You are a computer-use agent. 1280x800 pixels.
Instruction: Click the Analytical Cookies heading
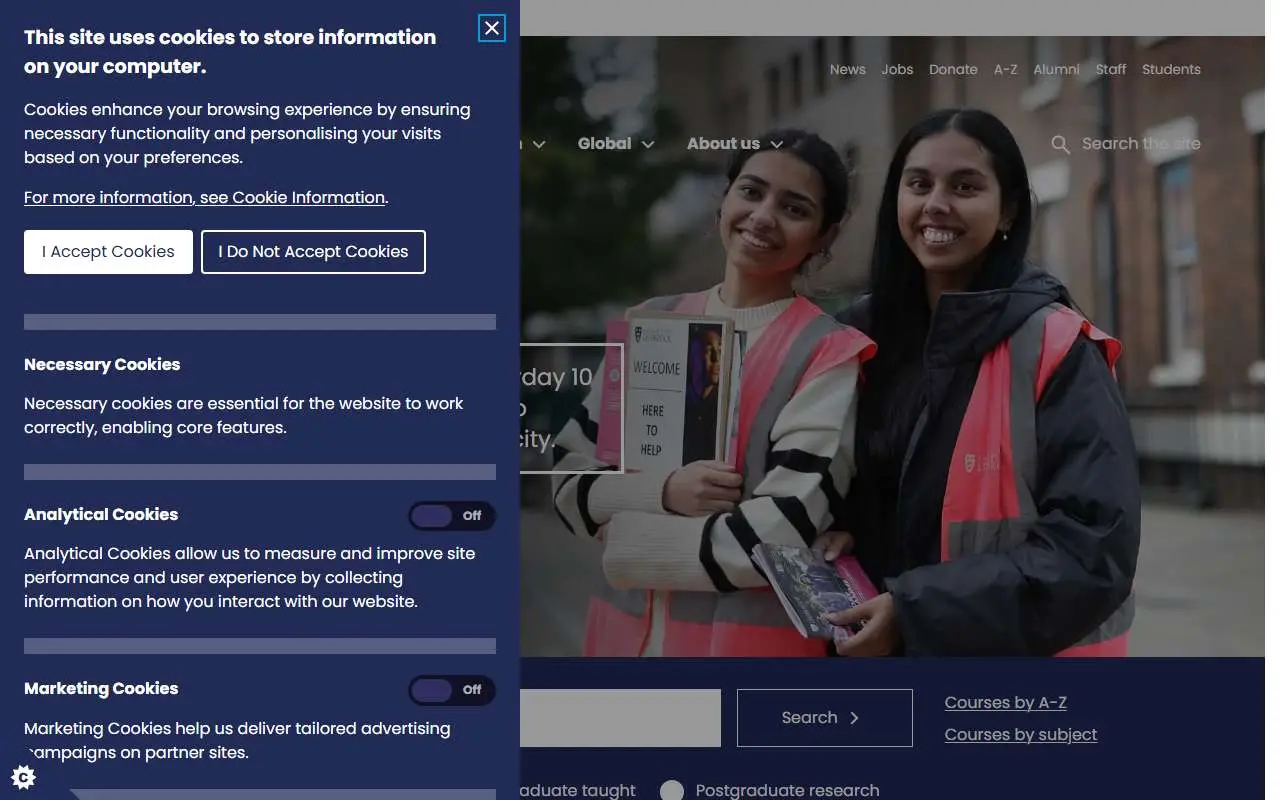[101, 515]
